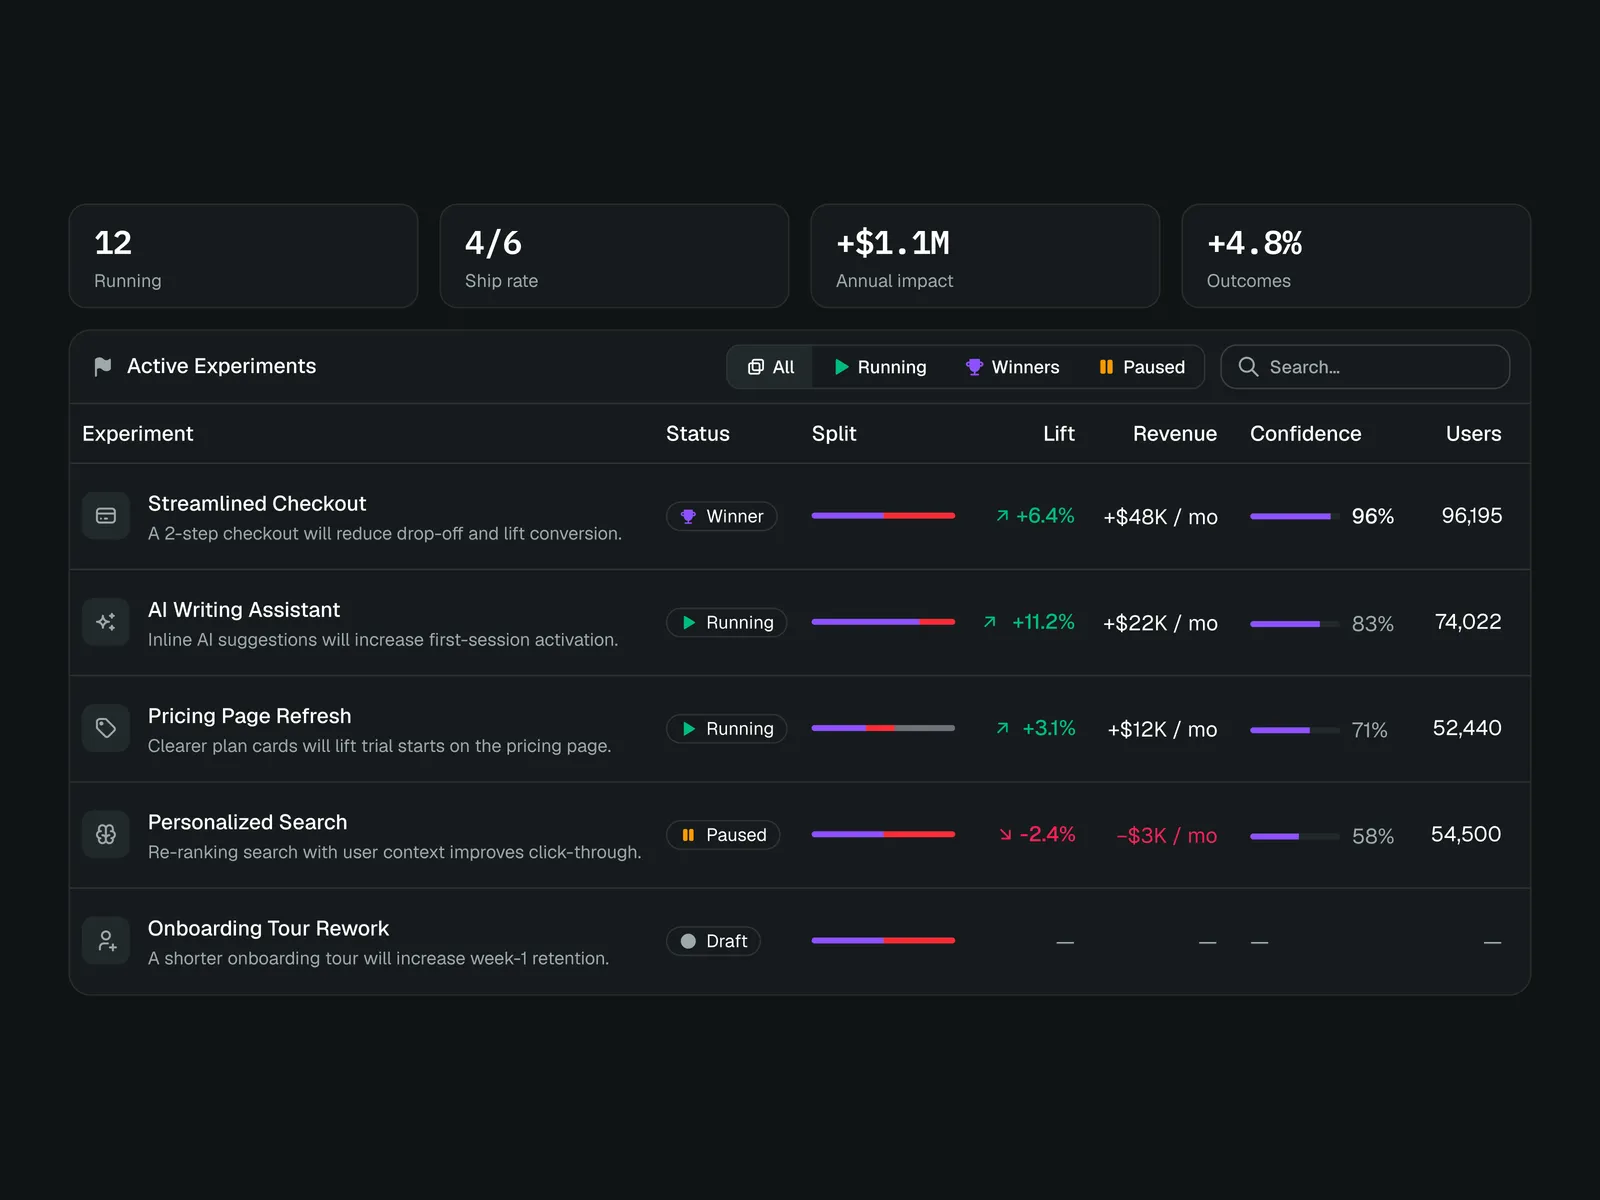Image resolution: width=1600 pixels, height=1200 pixels.
Task: Click the 74,022 users value
Action: (1468, 622)
